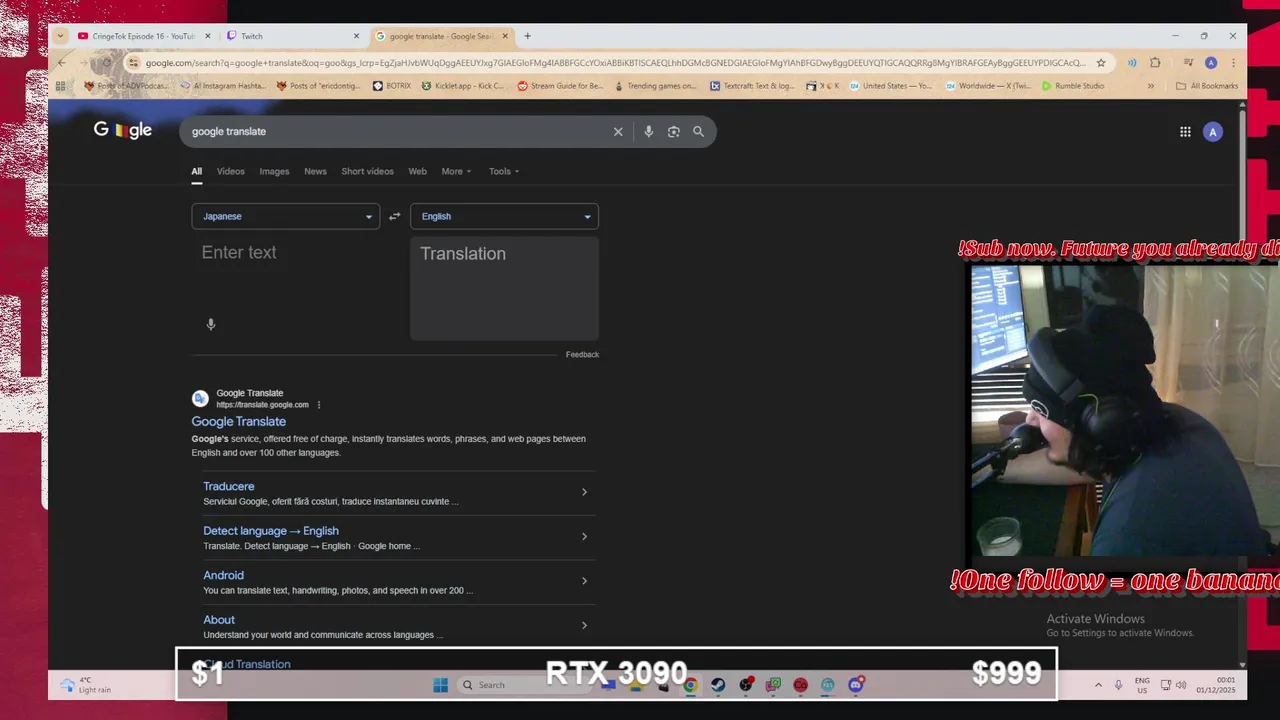This screenshot has width=1280, height=720.
Task: Open Discord from the taskbar
Action: [856, 685]
